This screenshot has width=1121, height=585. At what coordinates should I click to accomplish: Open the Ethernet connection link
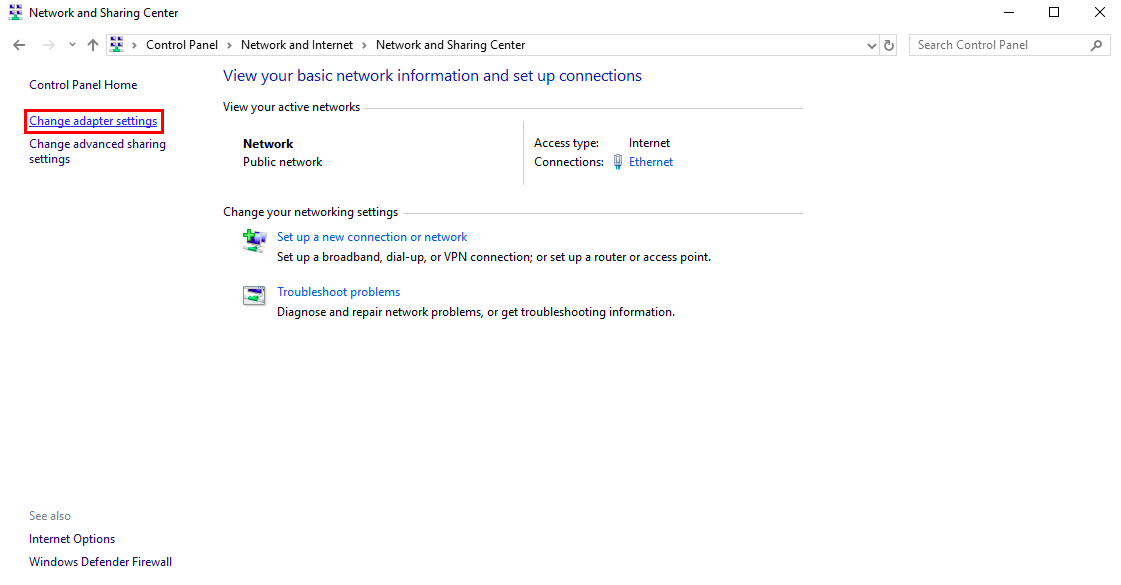[x=651, y=162]
